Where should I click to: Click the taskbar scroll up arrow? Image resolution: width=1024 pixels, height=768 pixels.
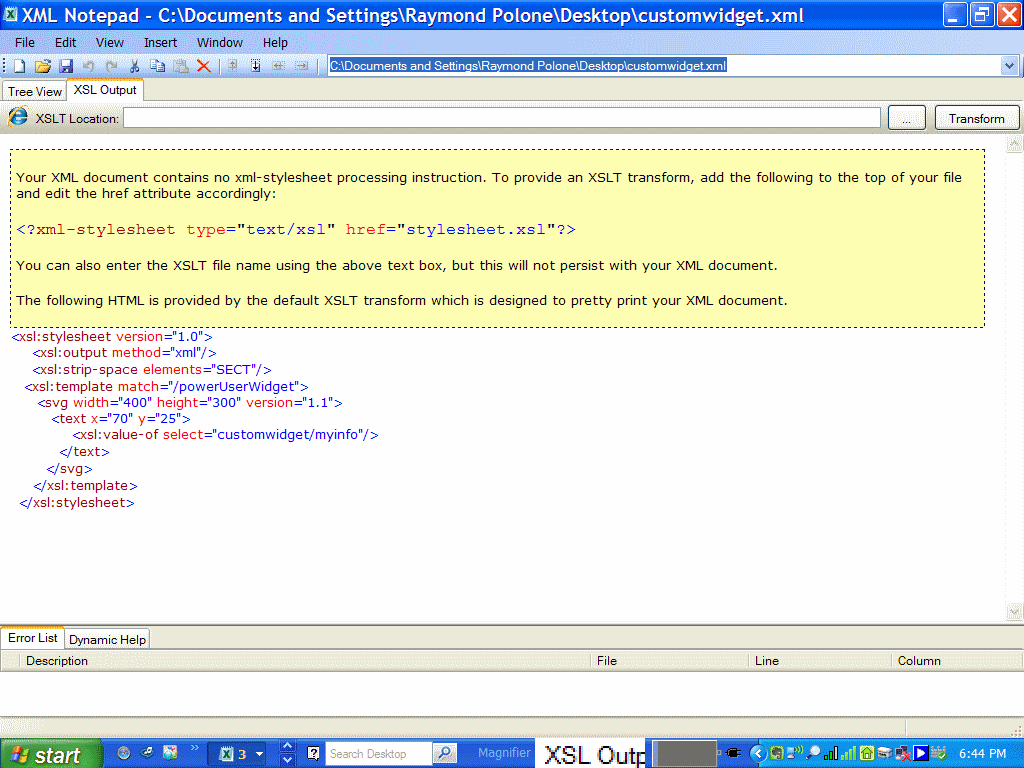coord(287,746)
